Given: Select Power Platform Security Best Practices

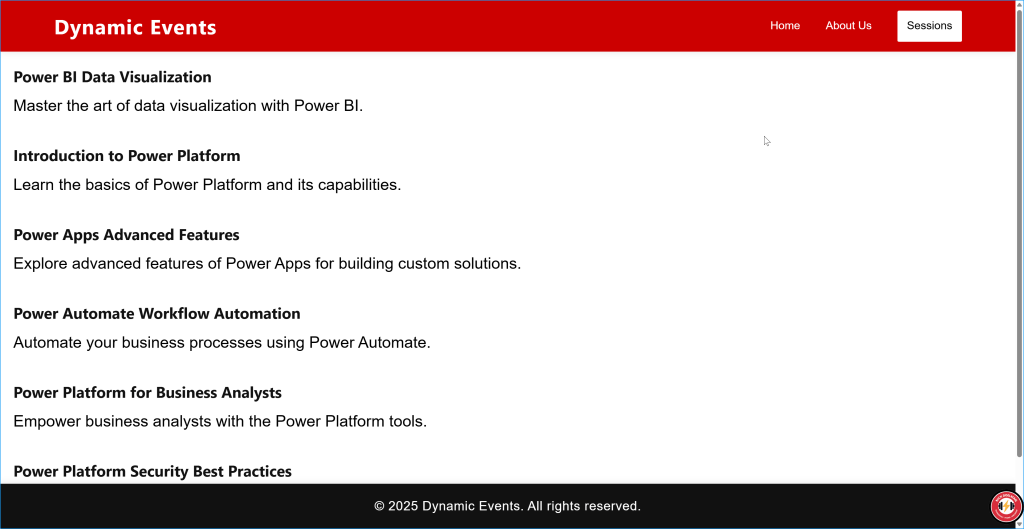Looking at the screenshot, I should (152, 471).
